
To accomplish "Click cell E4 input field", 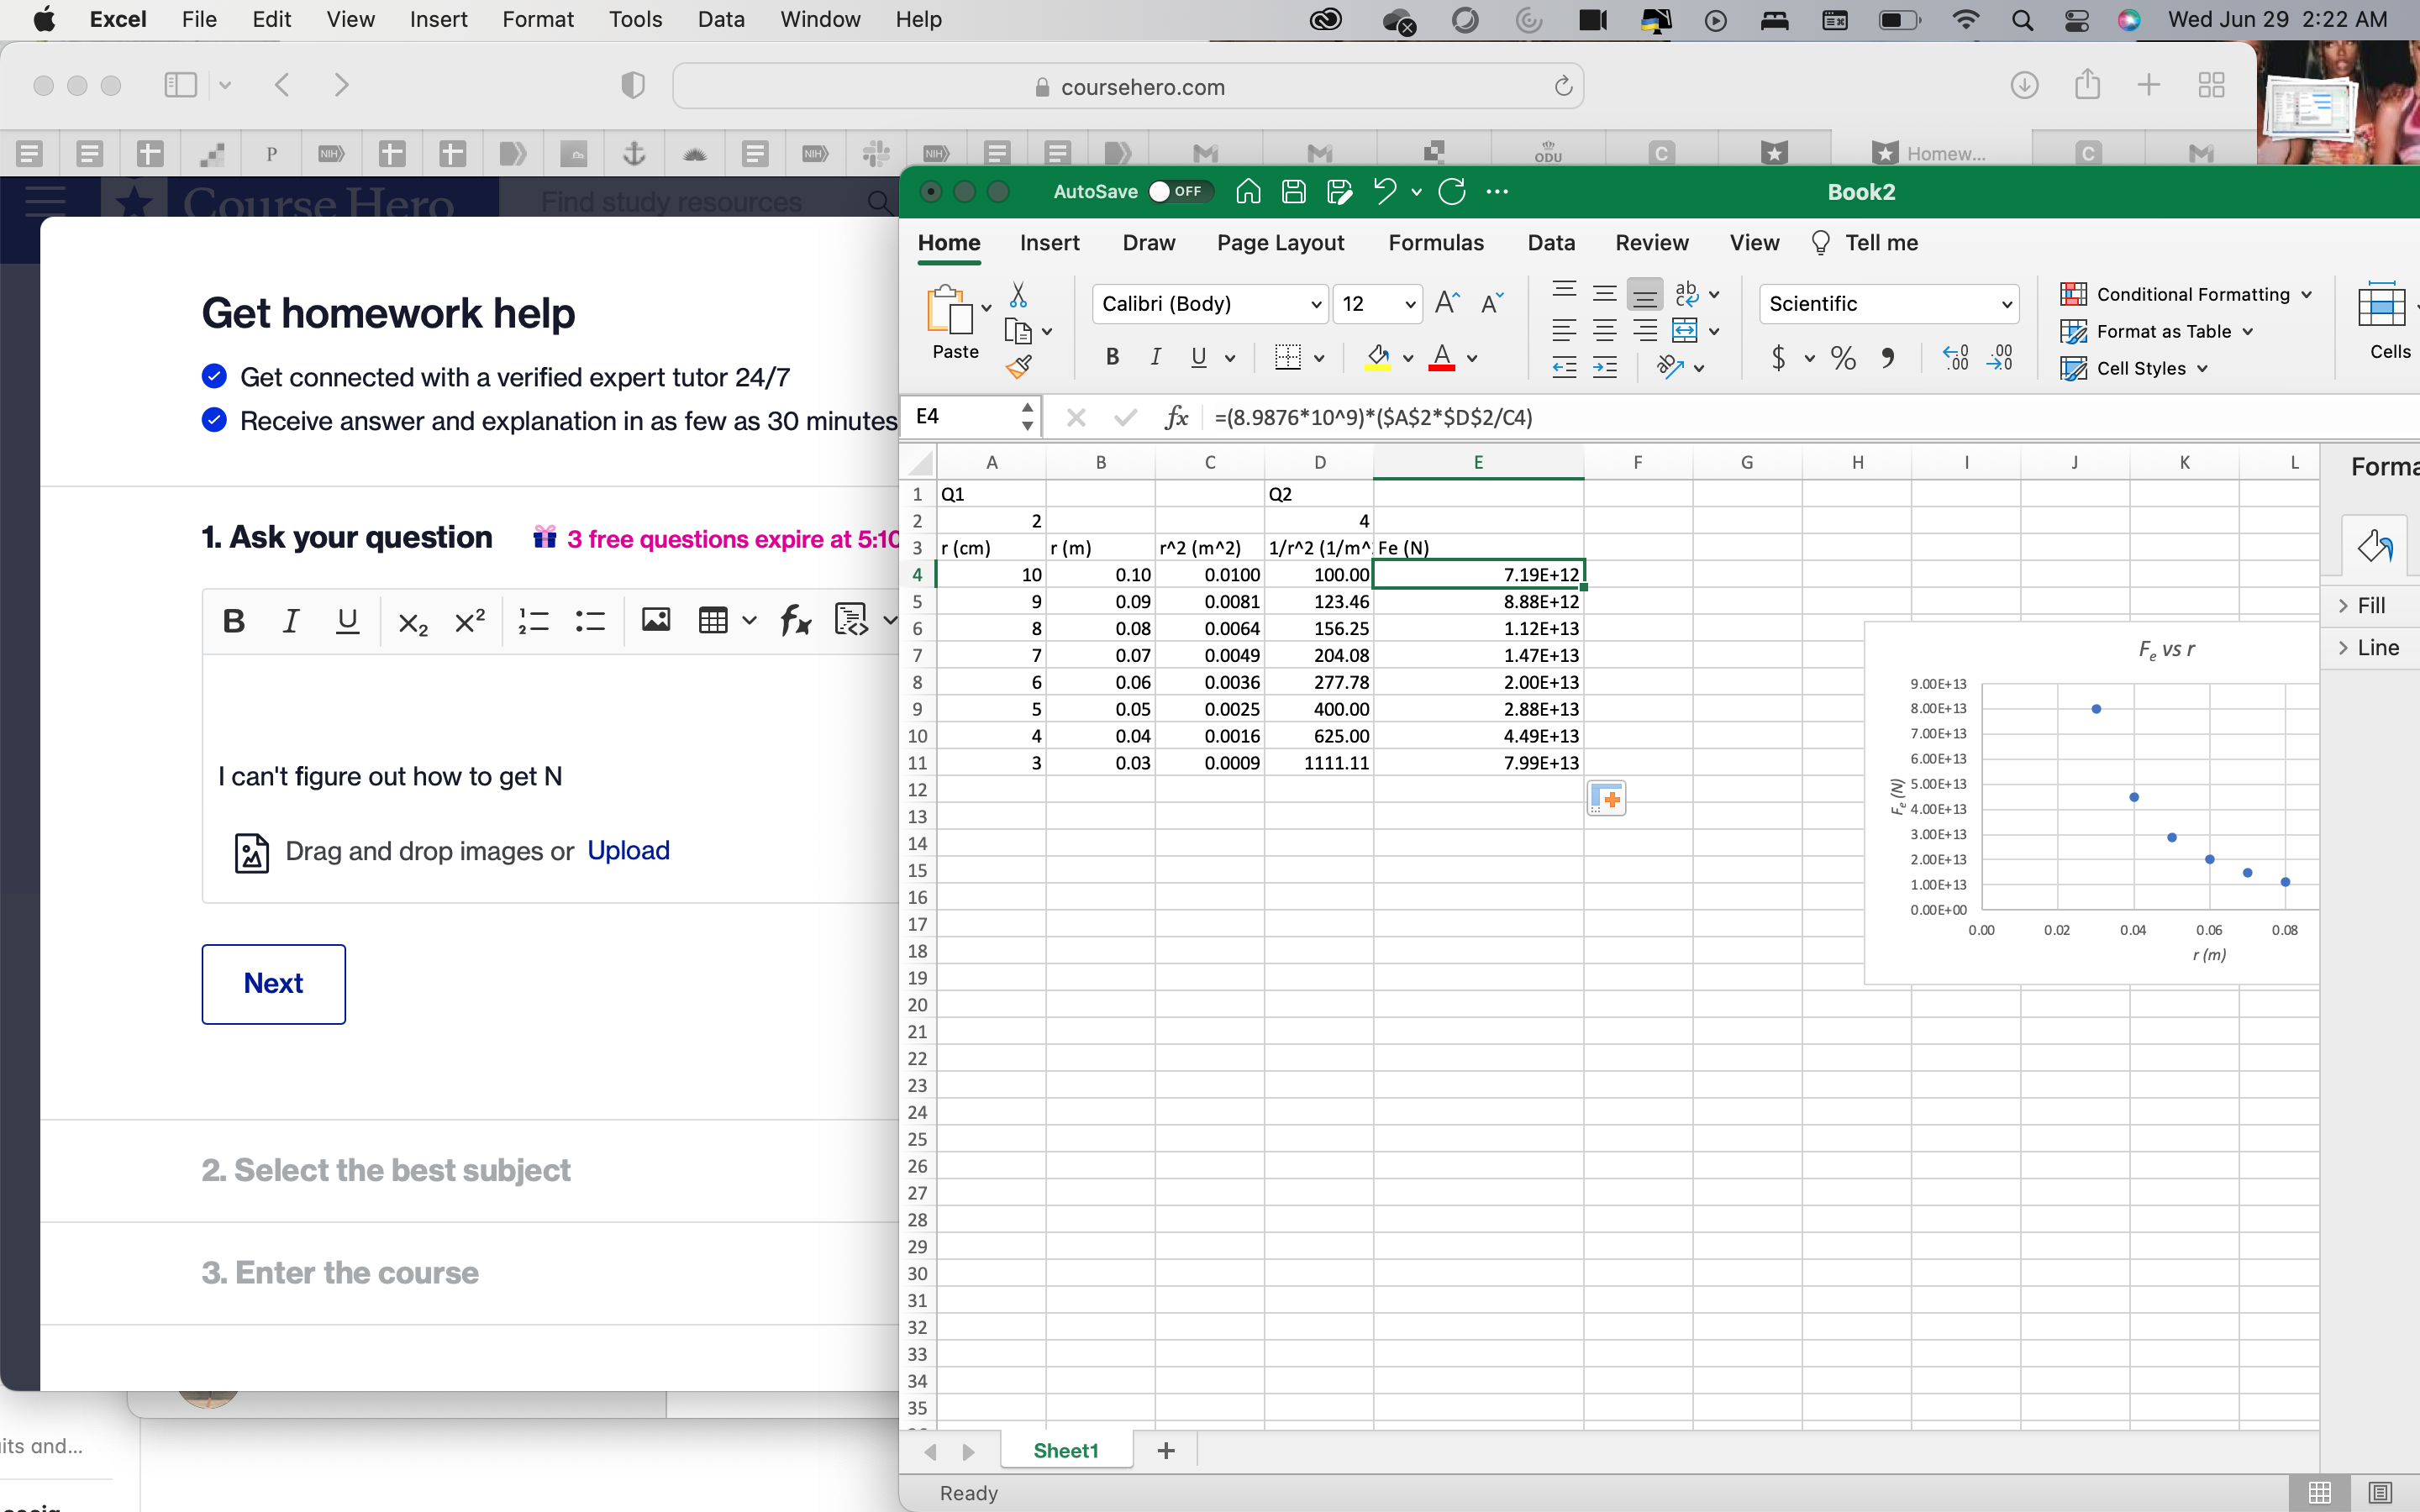I will (1477, 573).
